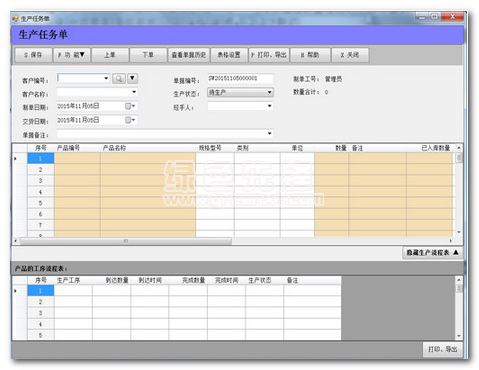
Task: Click the 完成数量 column header
Action: point(188,280)
